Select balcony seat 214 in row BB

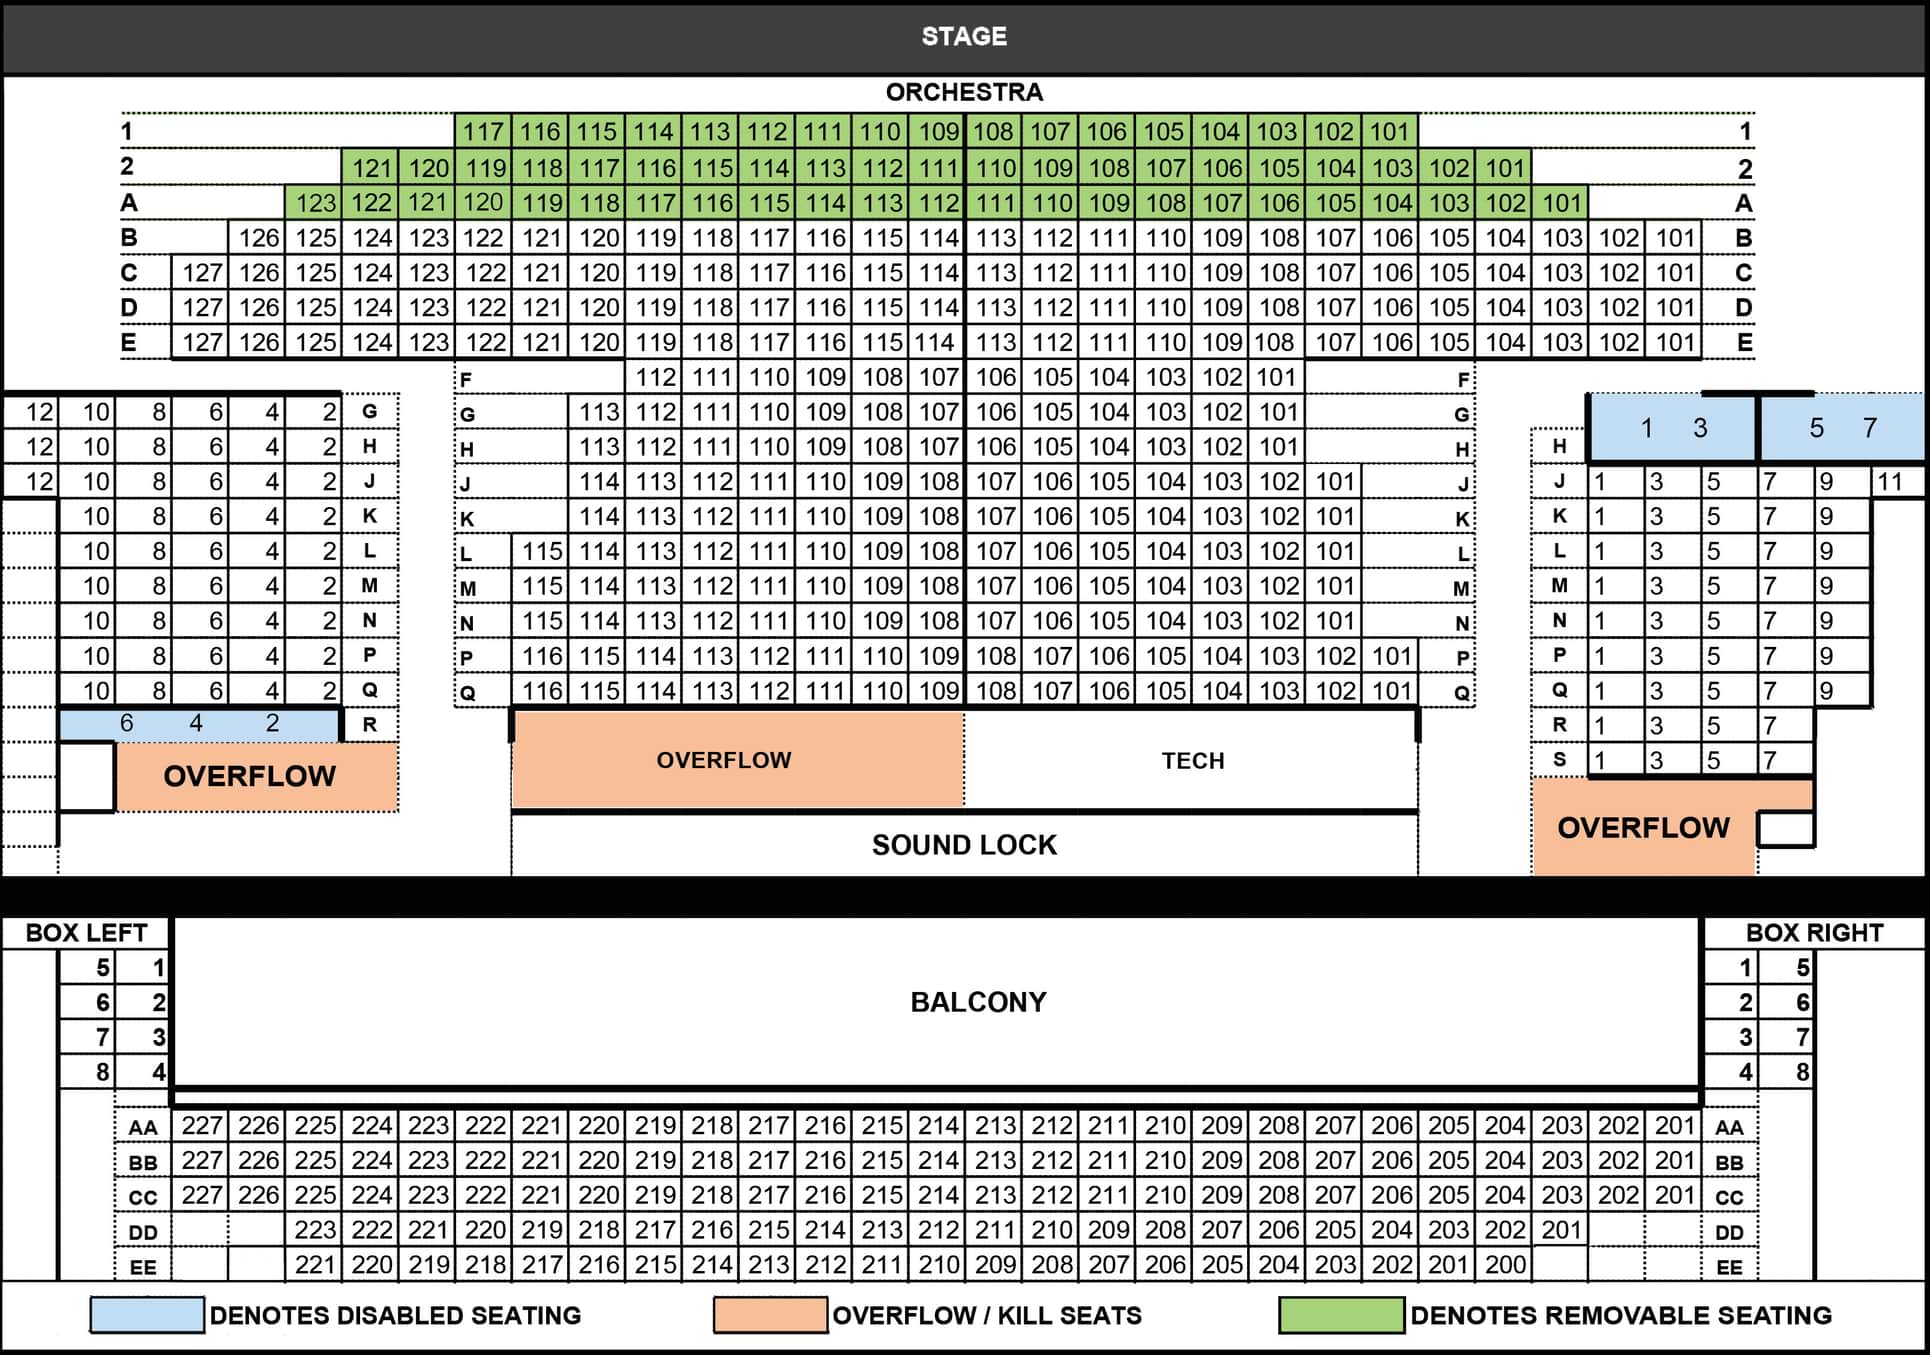pyautogui.click(x=938, y=1160)
